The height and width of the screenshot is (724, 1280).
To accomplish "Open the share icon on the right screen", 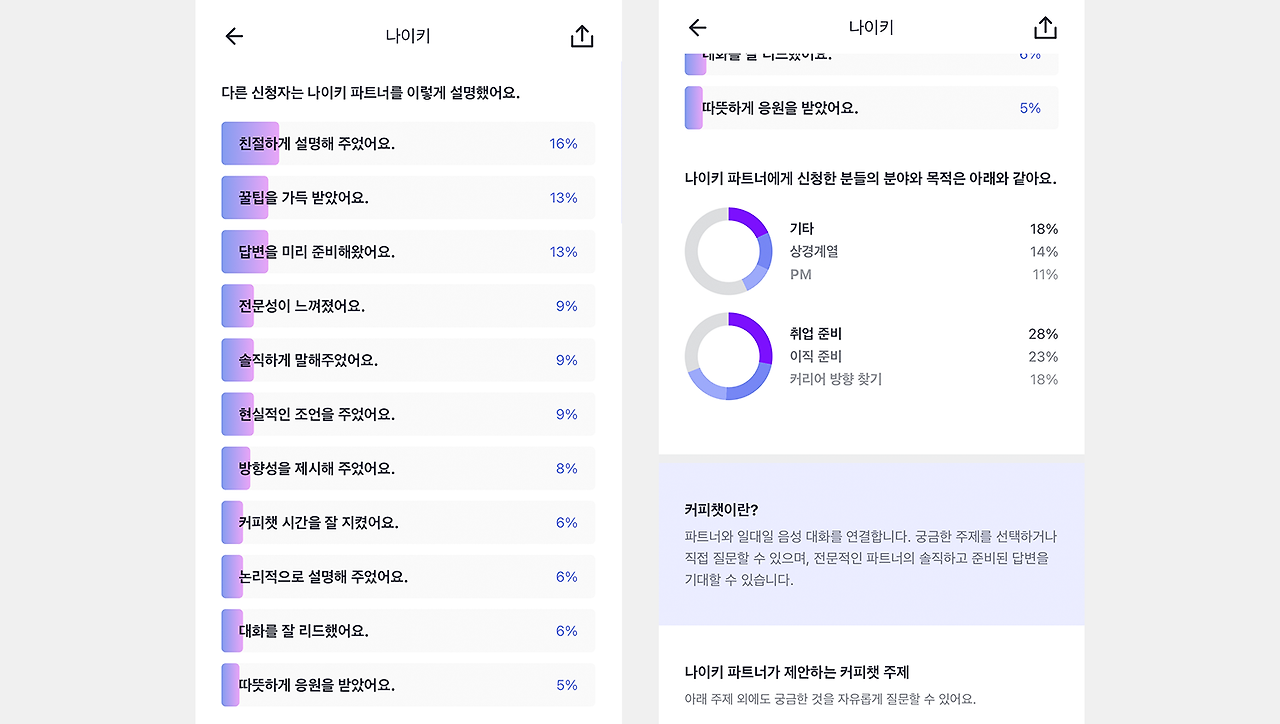I will pyautogui.click(x=1045, y=28).
